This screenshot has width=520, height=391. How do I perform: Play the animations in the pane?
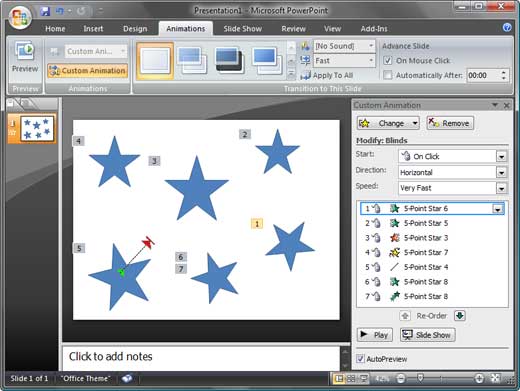pos(375,335)
